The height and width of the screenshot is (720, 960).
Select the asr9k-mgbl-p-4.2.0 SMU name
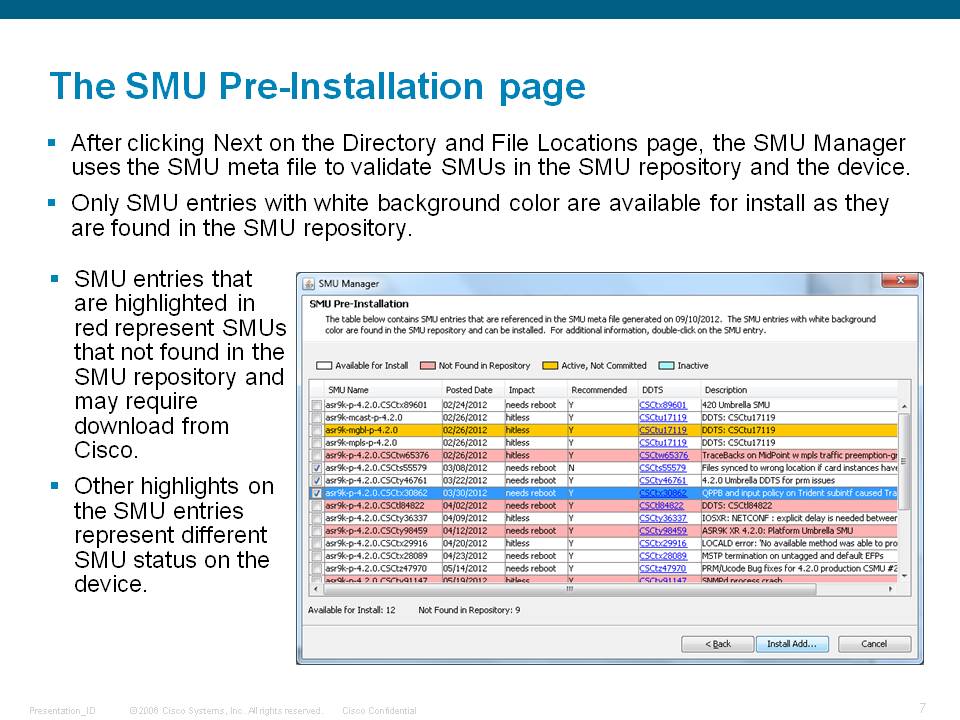[362, 430]
